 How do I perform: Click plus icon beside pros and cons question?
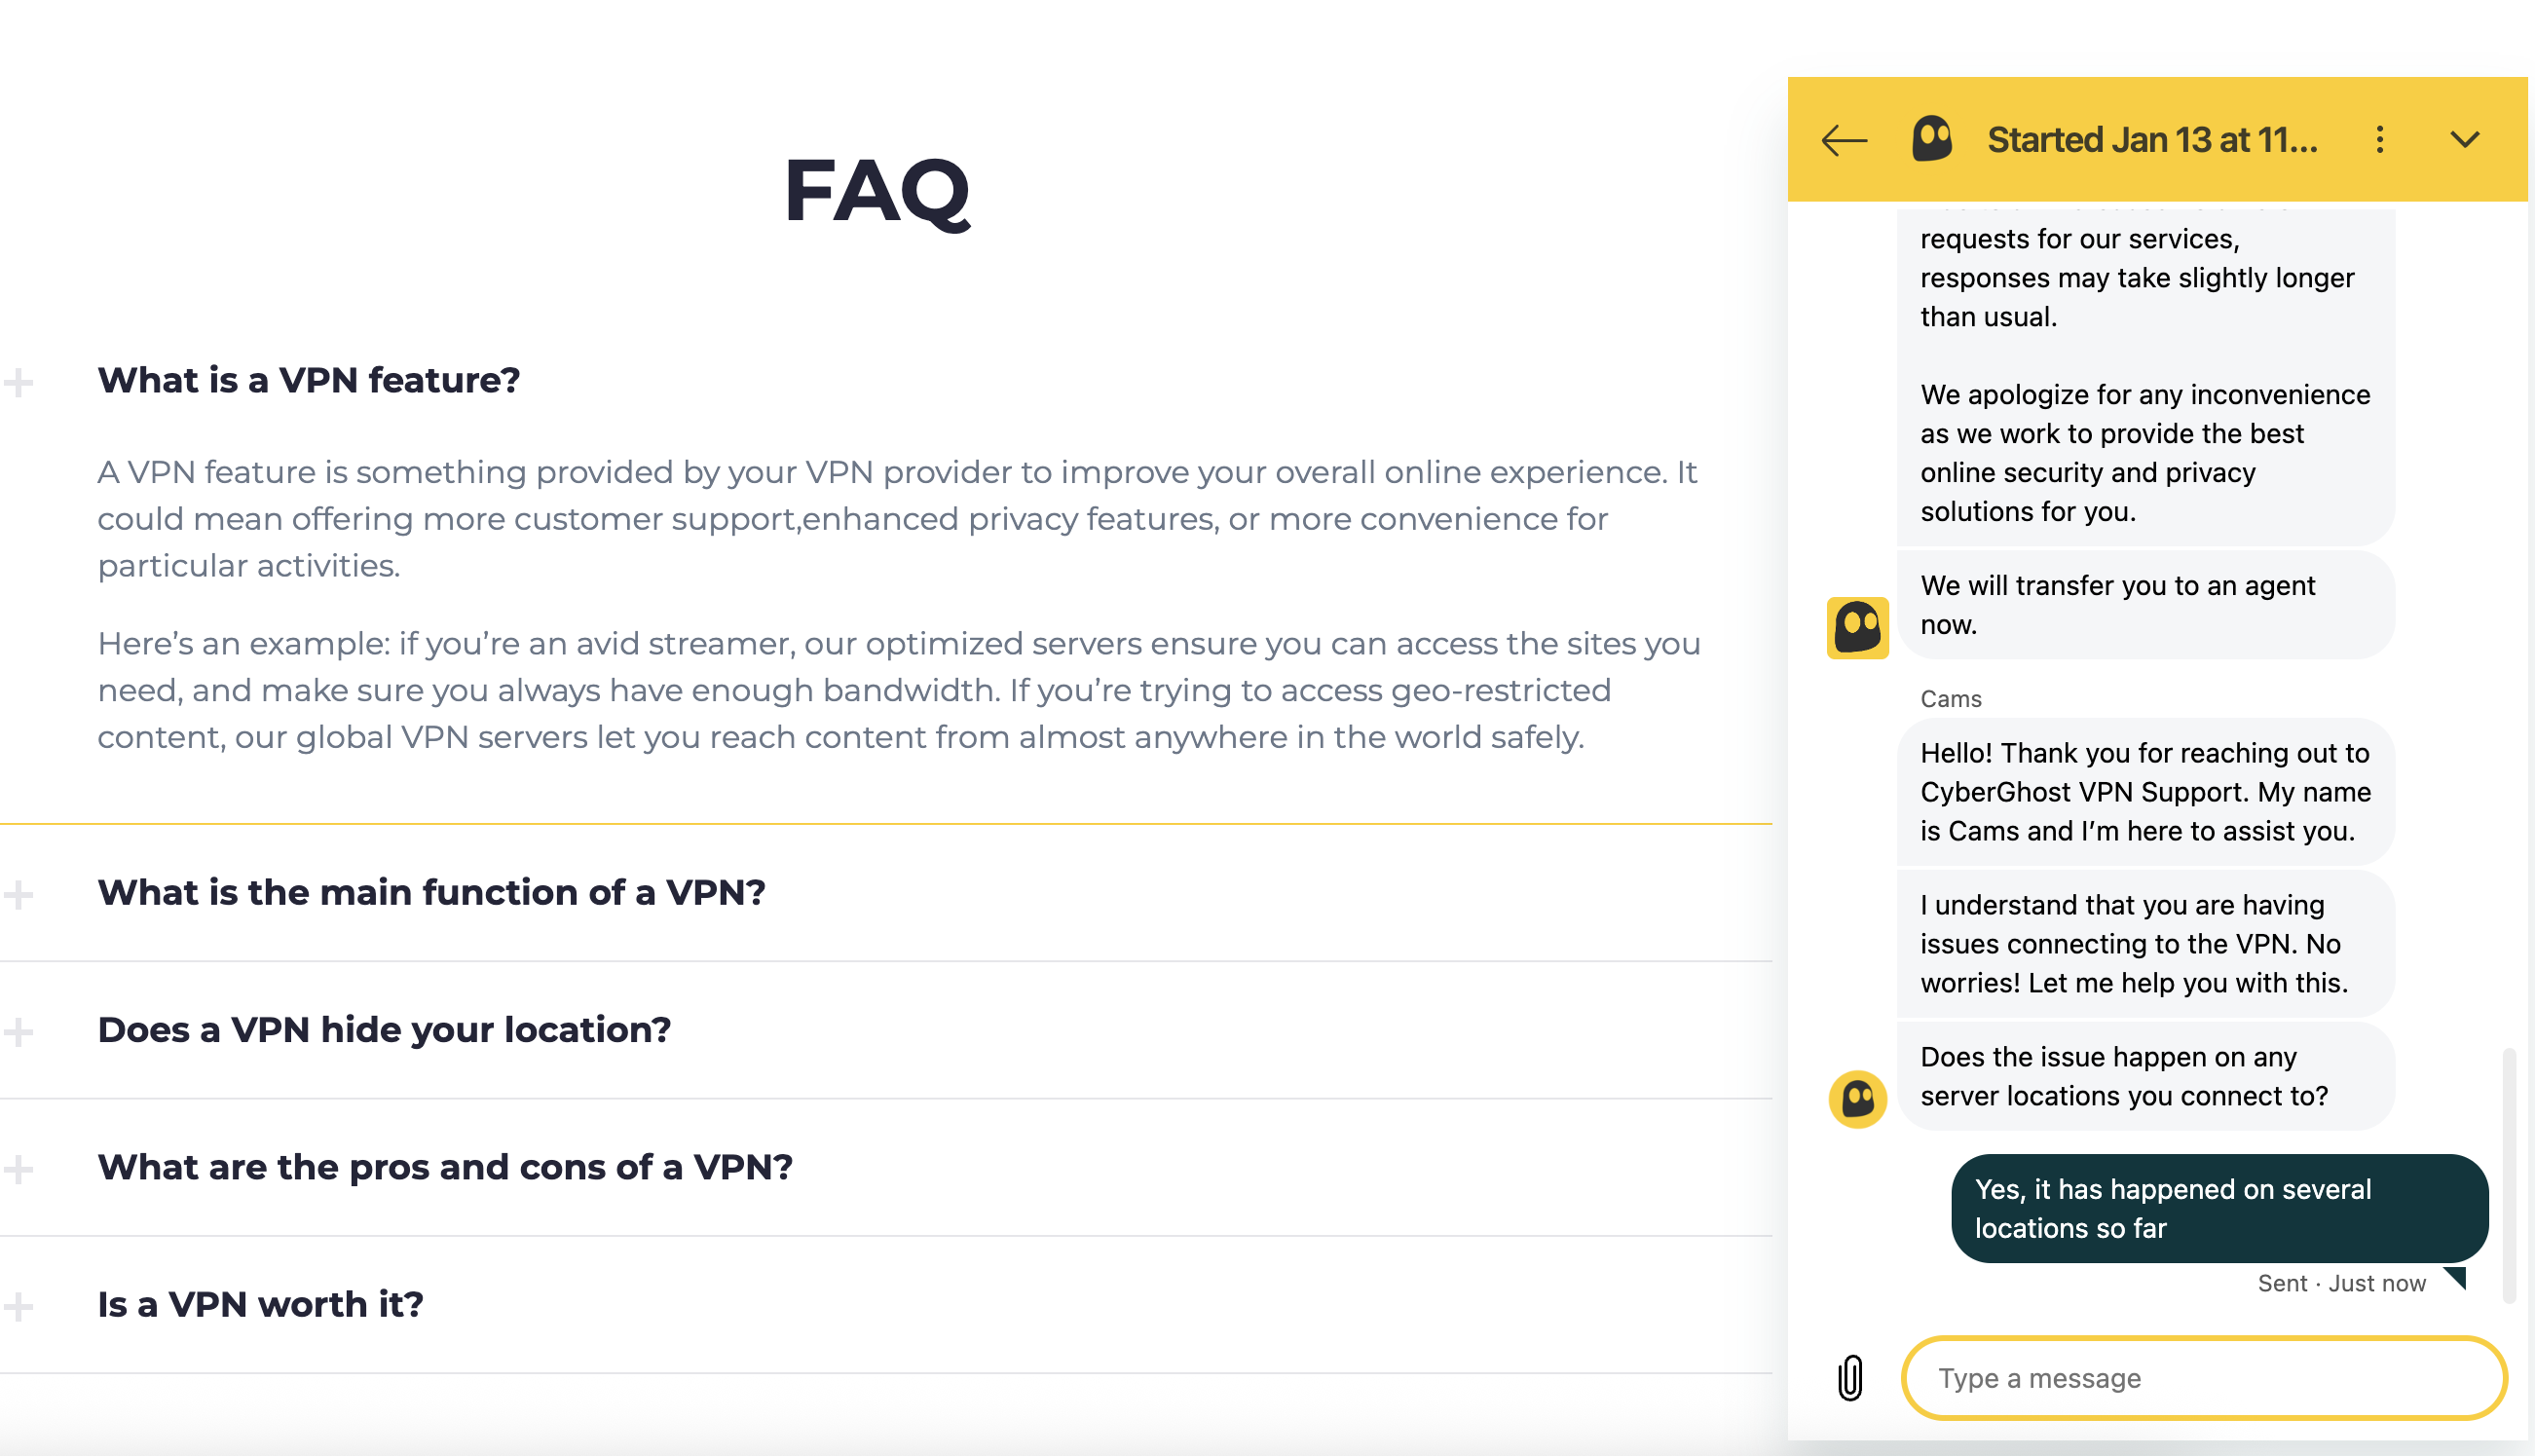point(18,1169)
